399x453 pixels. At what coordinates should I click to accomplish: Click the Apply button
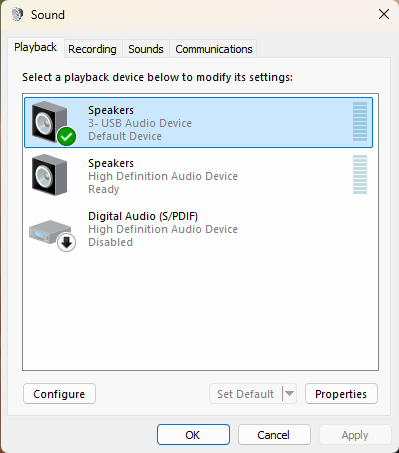coord(355,435)
